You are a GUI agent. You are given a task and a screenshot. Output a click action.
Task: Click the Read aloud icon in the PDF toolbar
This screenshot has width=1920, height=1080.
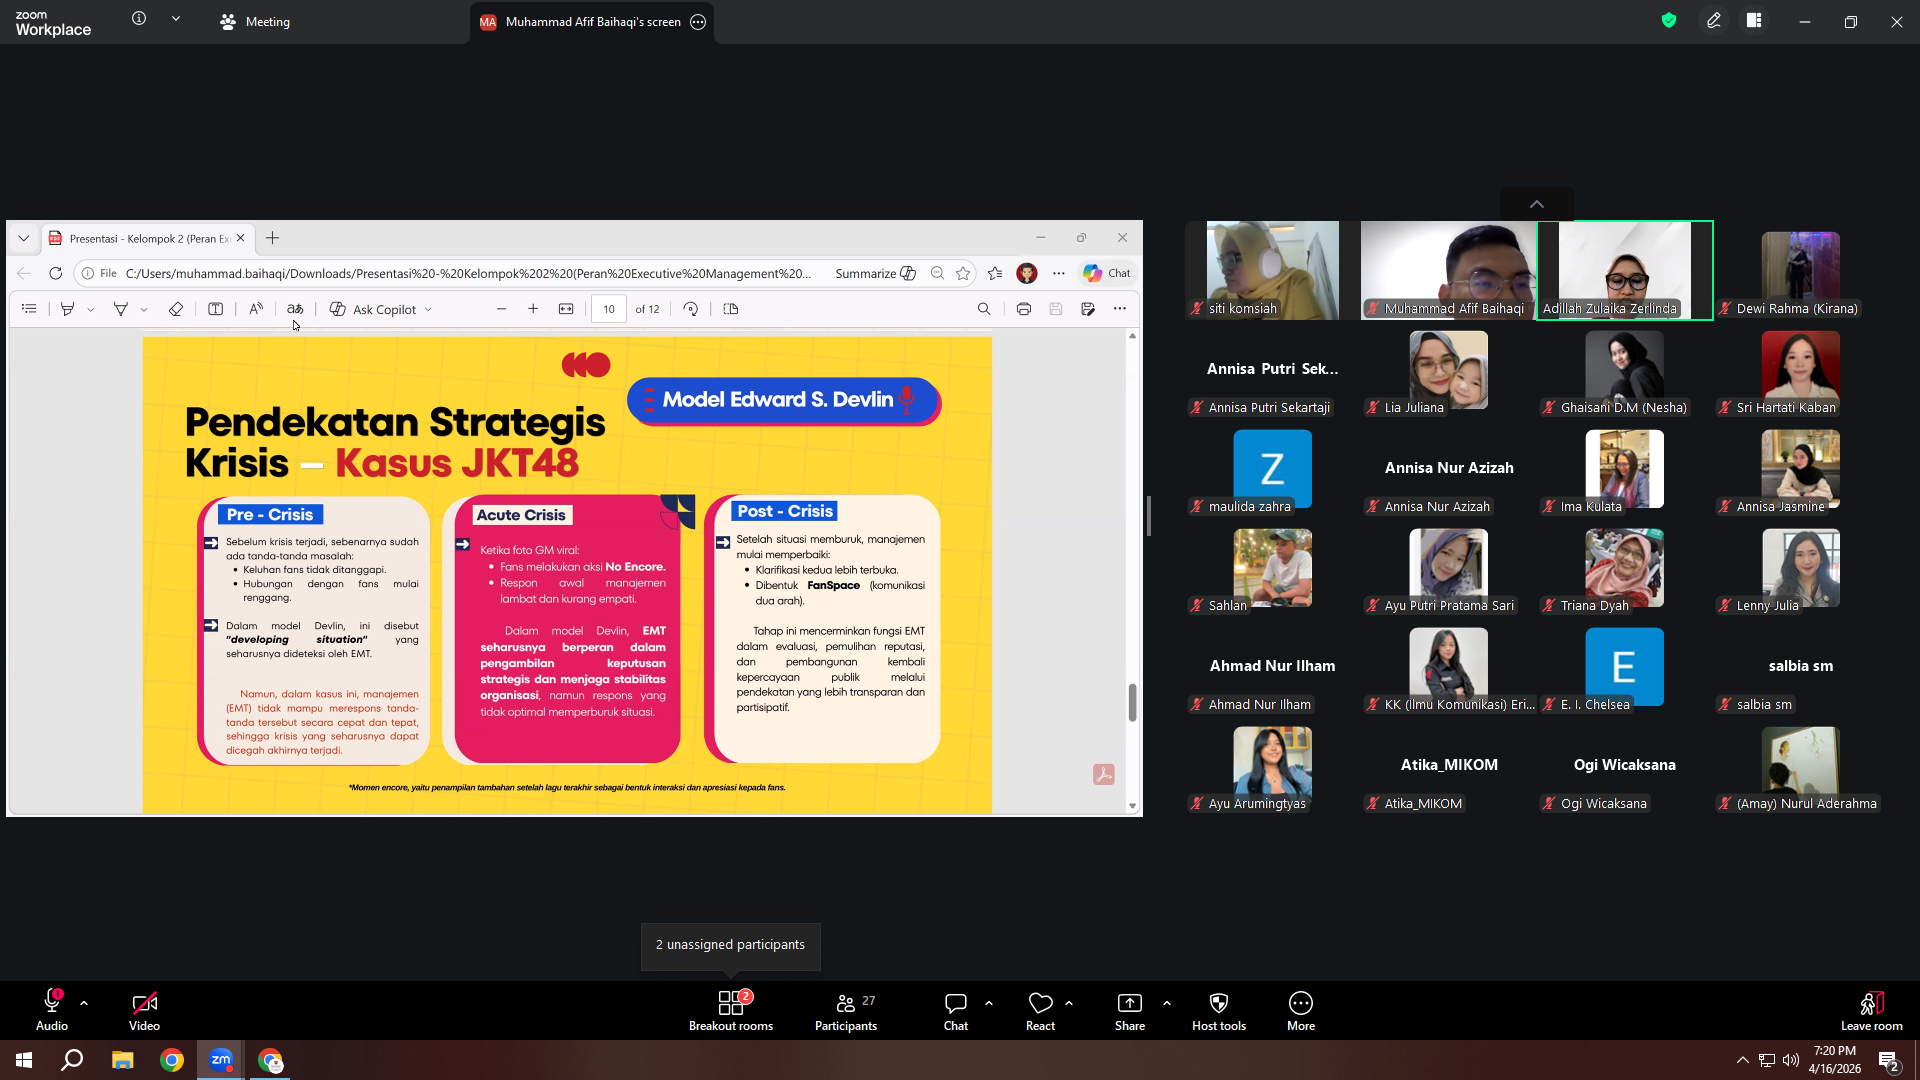(256, 309)
